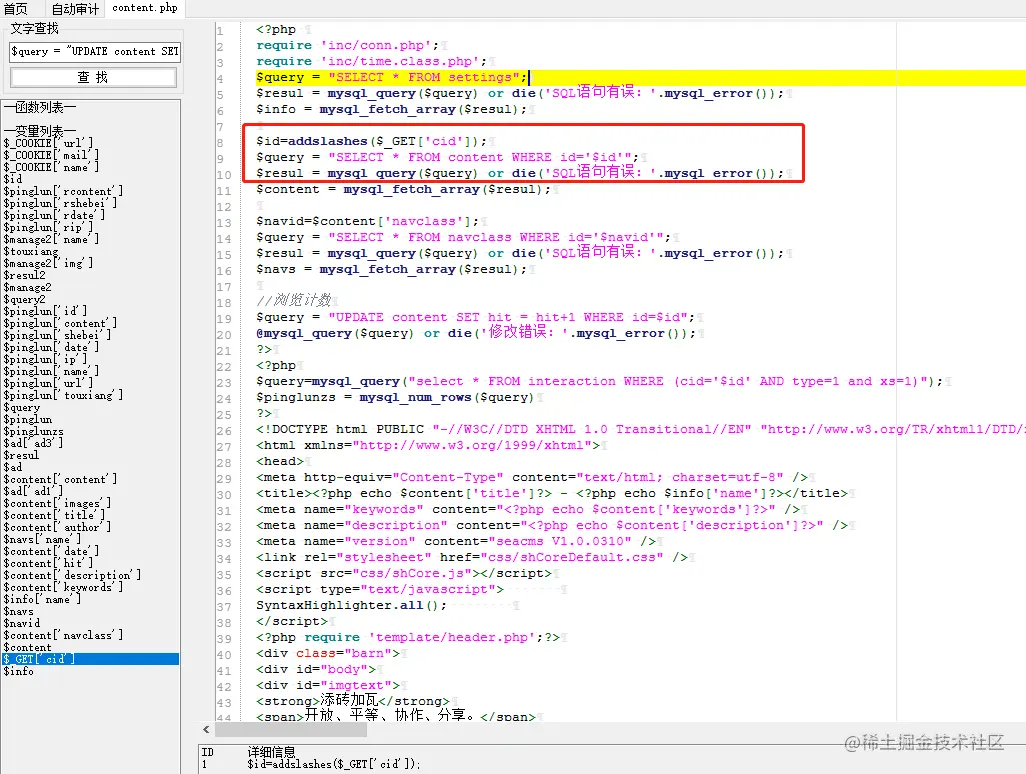Click the result row $id=addslashes in details panel

(334, 764)
